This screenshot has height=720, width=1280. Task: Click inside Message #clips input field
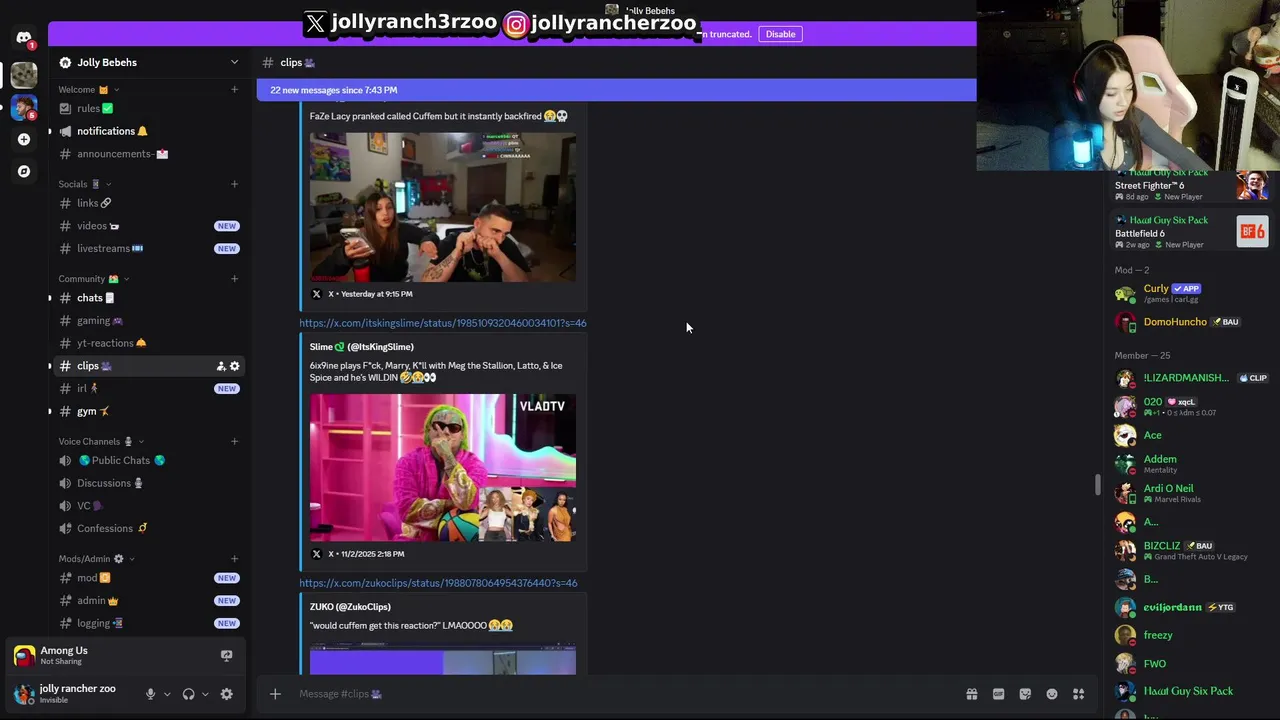620,694
